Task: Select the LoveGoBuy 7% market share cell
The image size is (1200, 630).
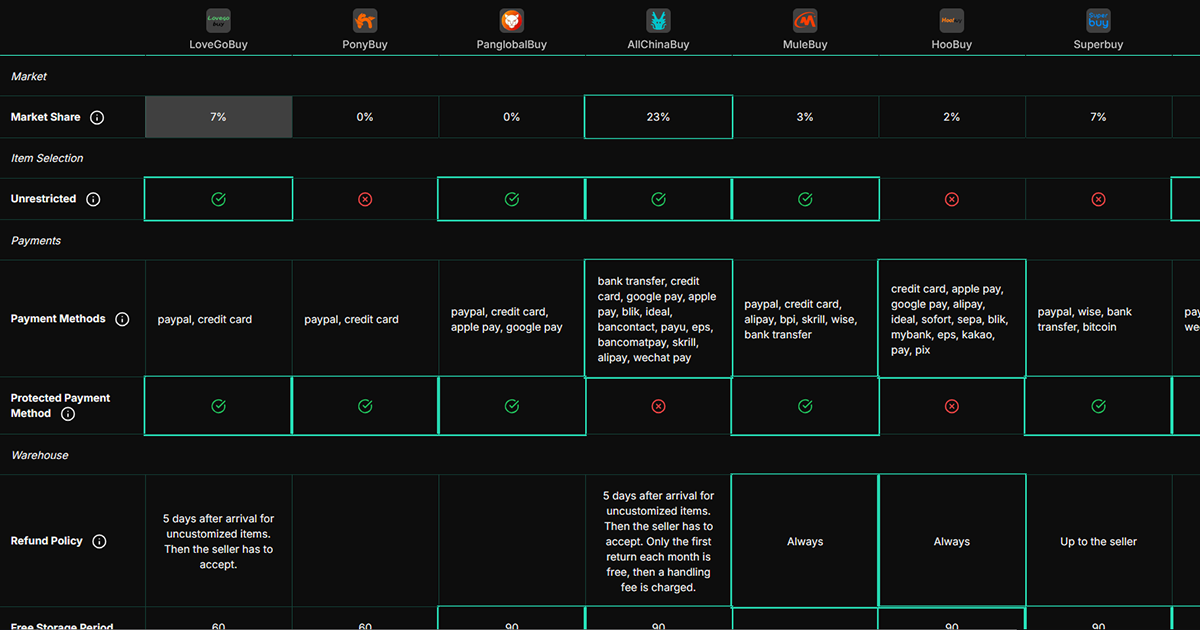Action: click(x=218, y=117)
